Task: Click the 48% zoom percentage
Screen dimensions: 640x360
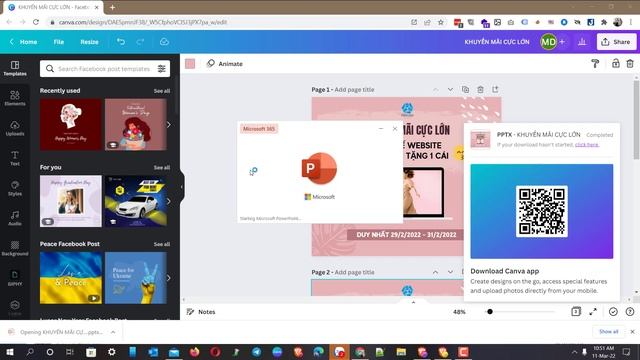Action: pos(459,311)
